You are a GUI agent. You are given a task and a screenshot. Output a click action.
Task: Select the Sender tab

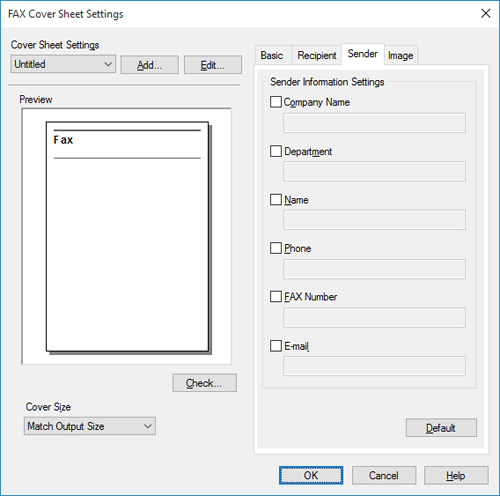(363, 54)
